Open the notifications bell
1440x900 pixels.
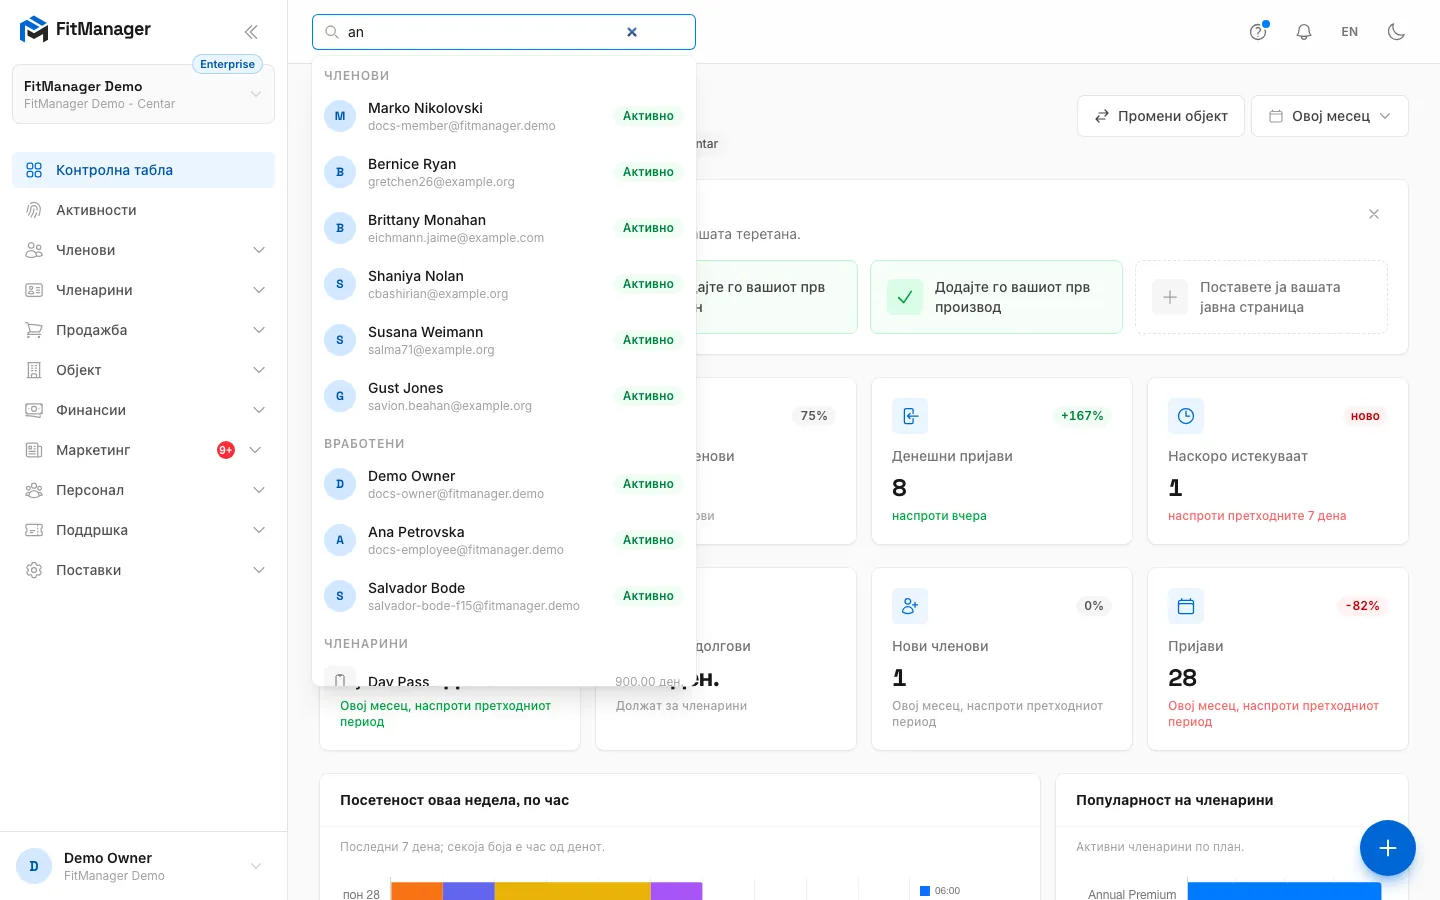tap(1304, 32)
